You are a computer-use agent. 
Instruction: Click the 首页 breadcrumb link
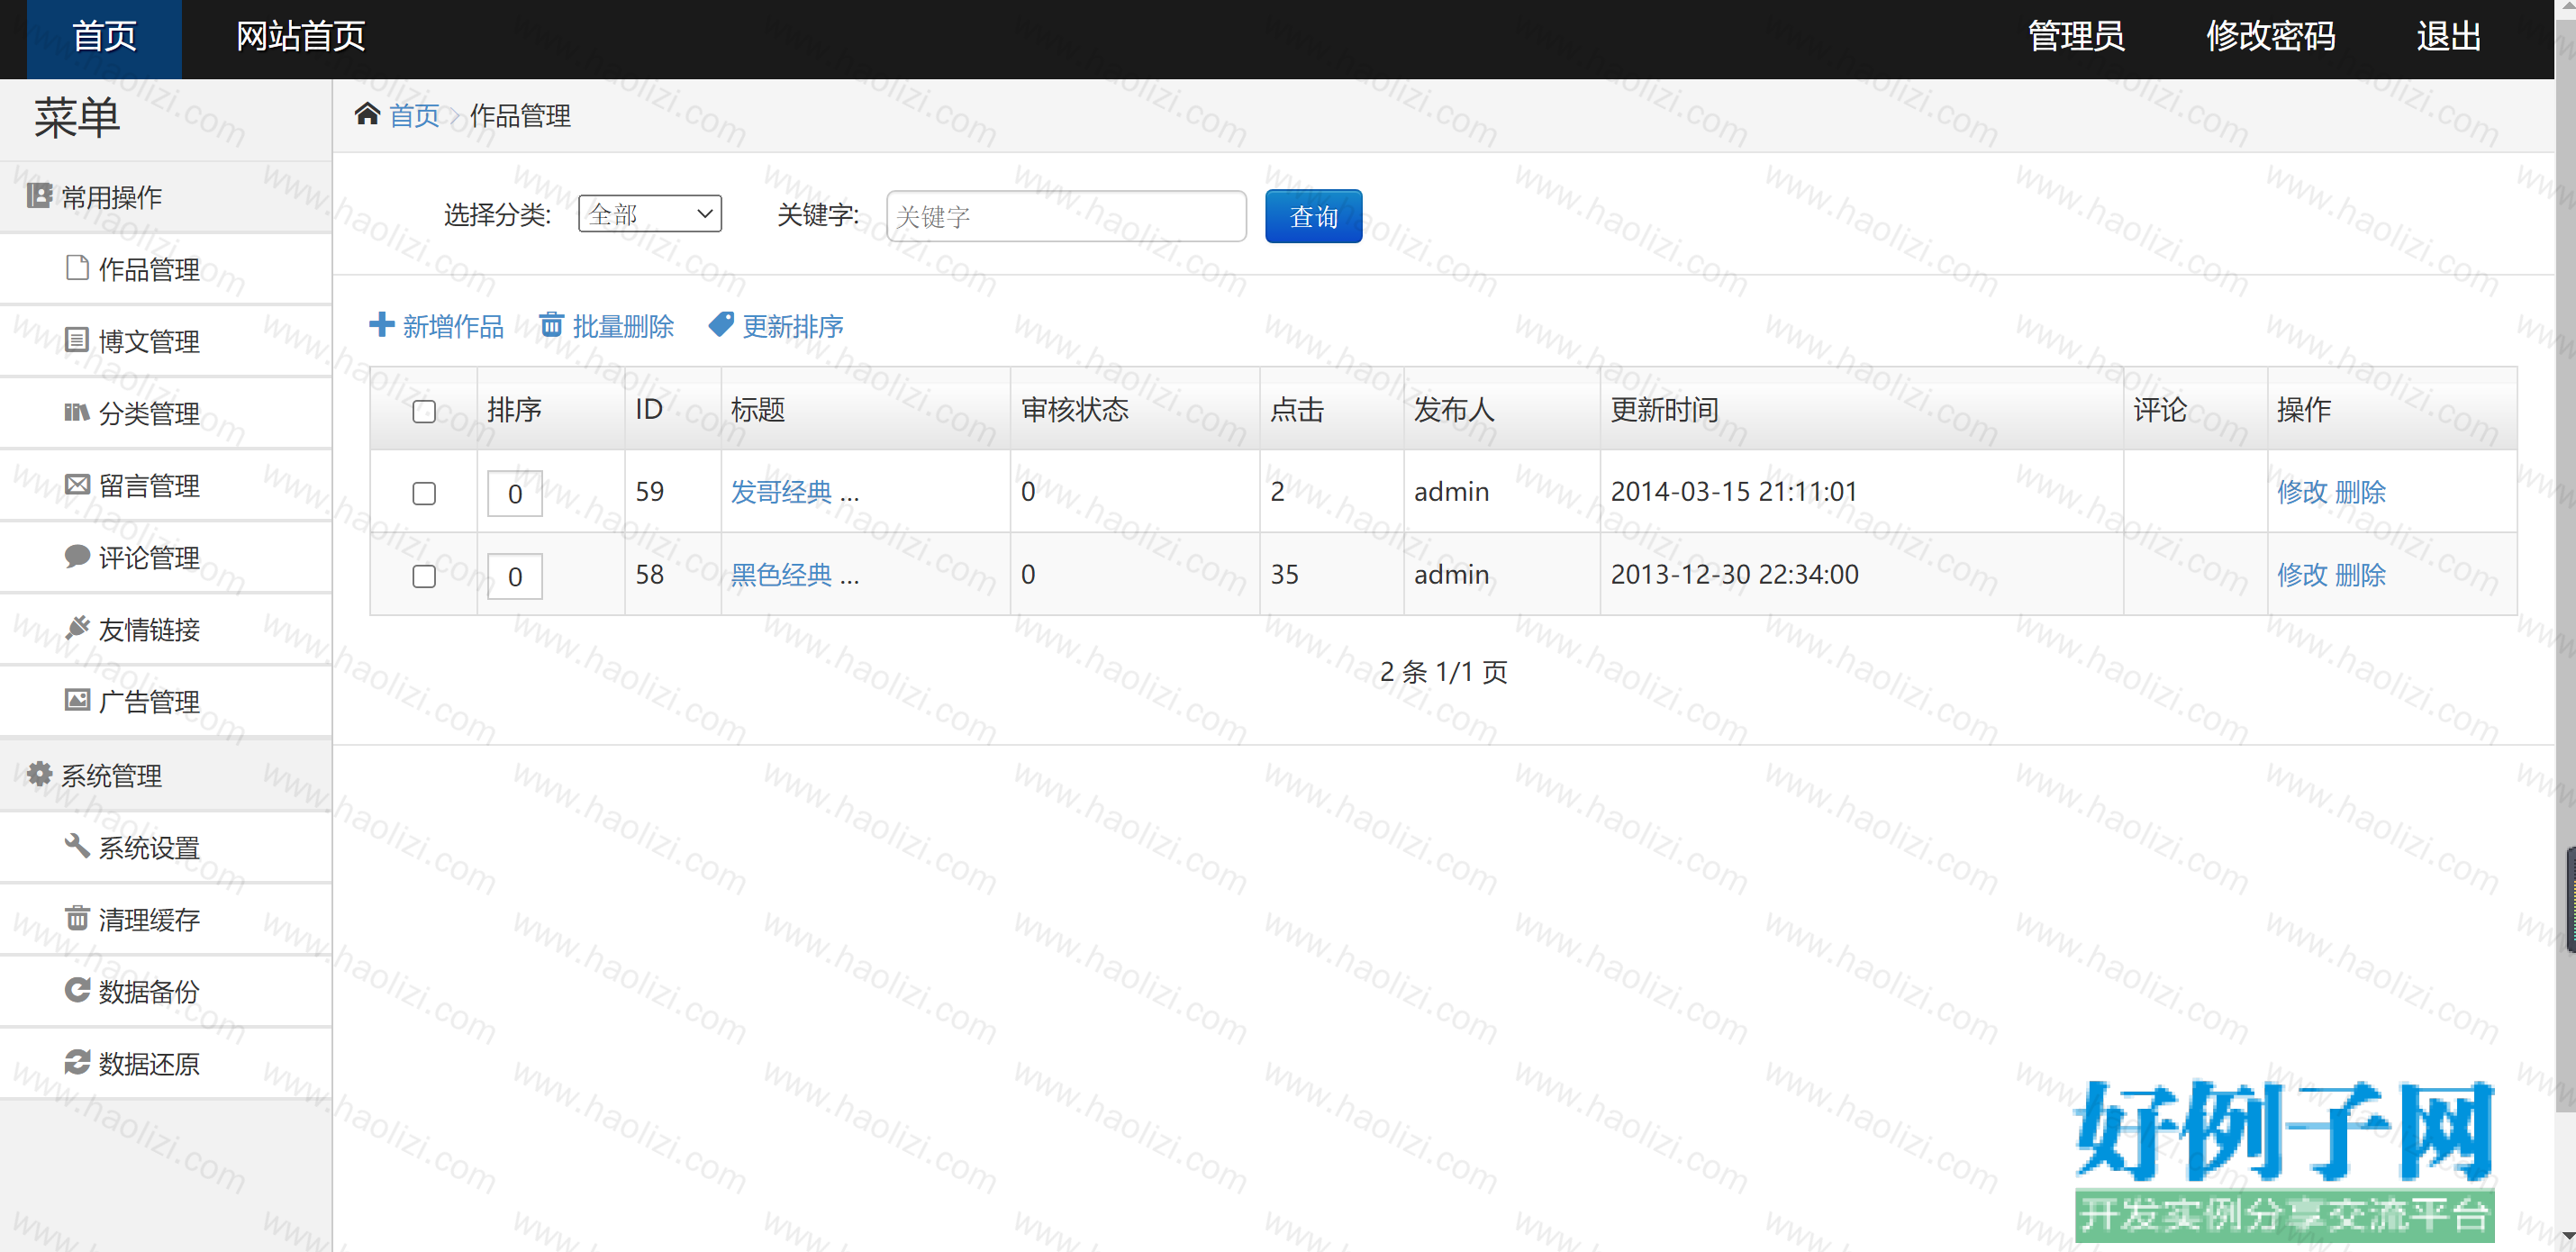pyautogui.click(x=414, y=116)
